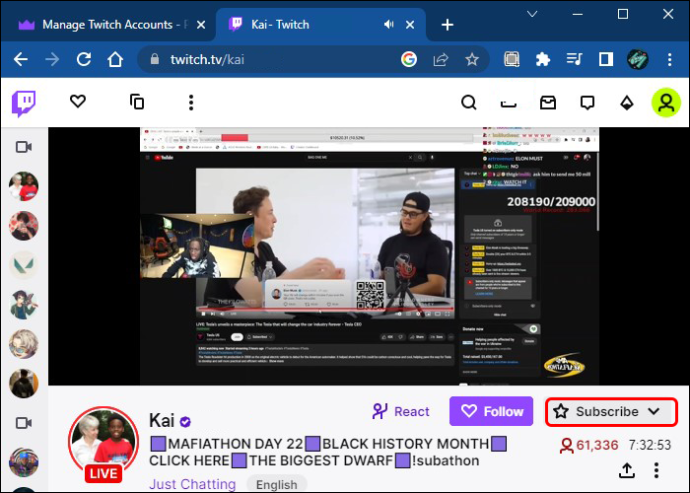Open the media control playlist icon
The height and width of the screenshot is (493, 690).
click(x=574, y=59)
